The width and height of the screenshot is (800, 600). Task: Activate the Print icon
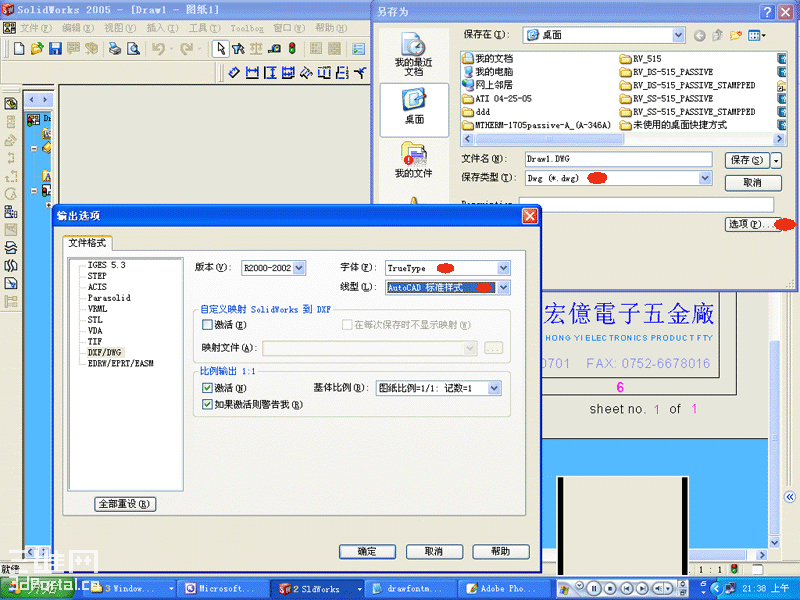tap(113, 48)
